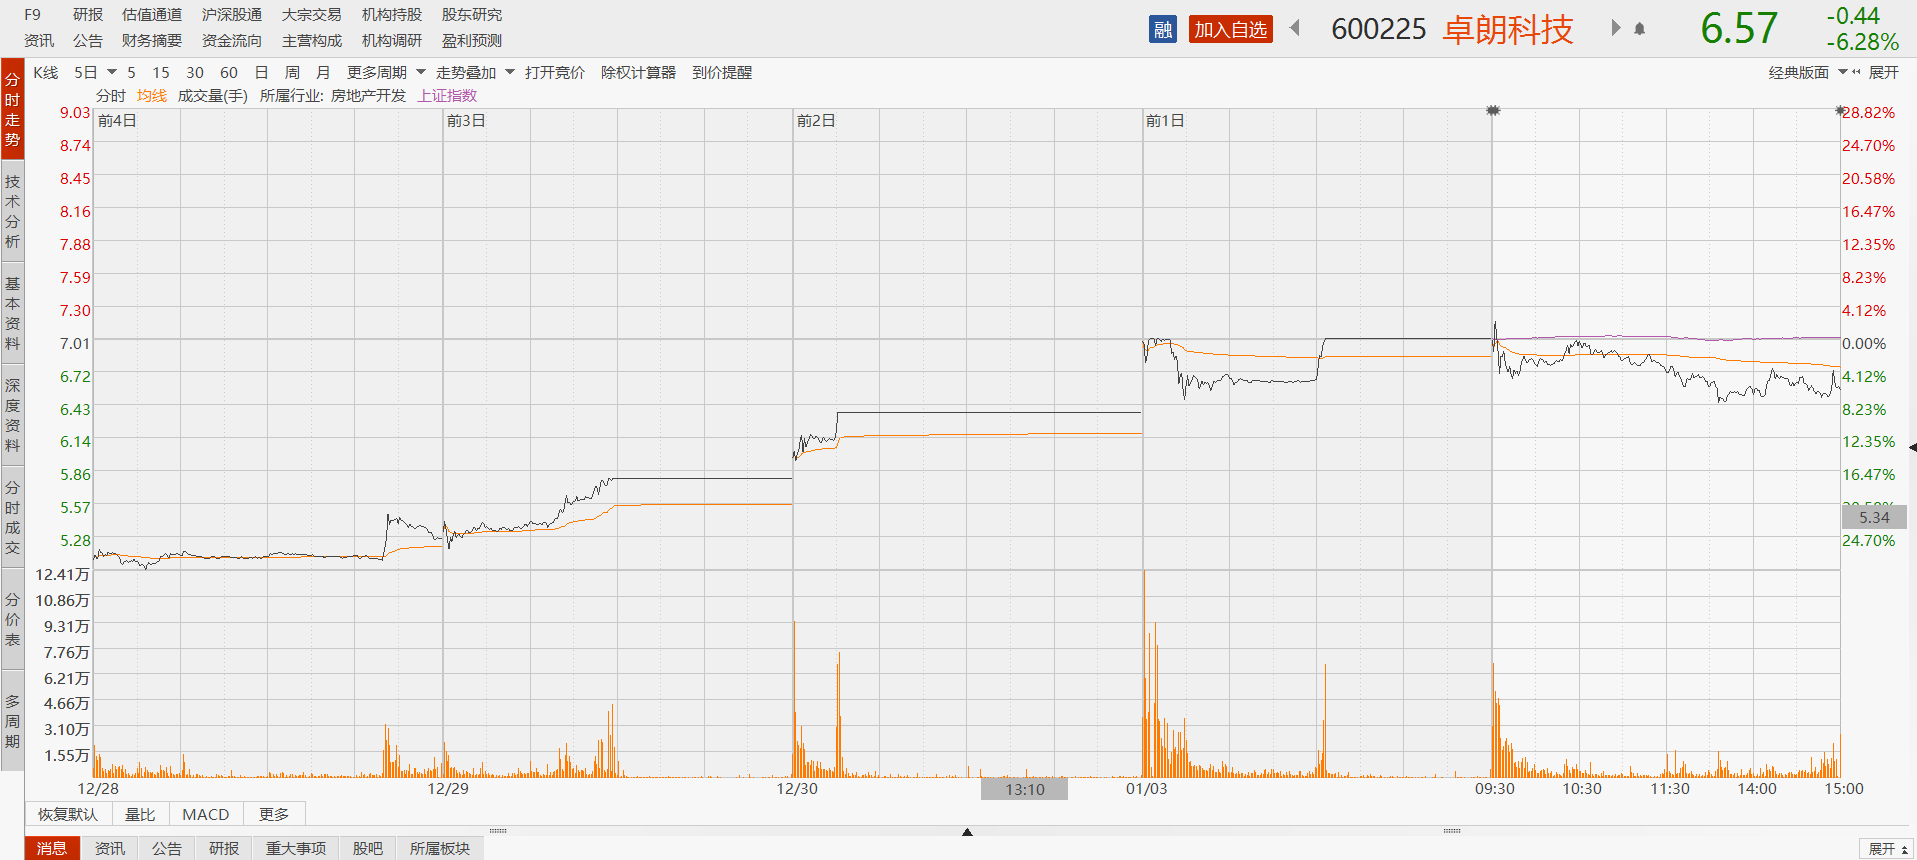
Task: Switch to the 所属板块 bottom tab
Action: 440,849
